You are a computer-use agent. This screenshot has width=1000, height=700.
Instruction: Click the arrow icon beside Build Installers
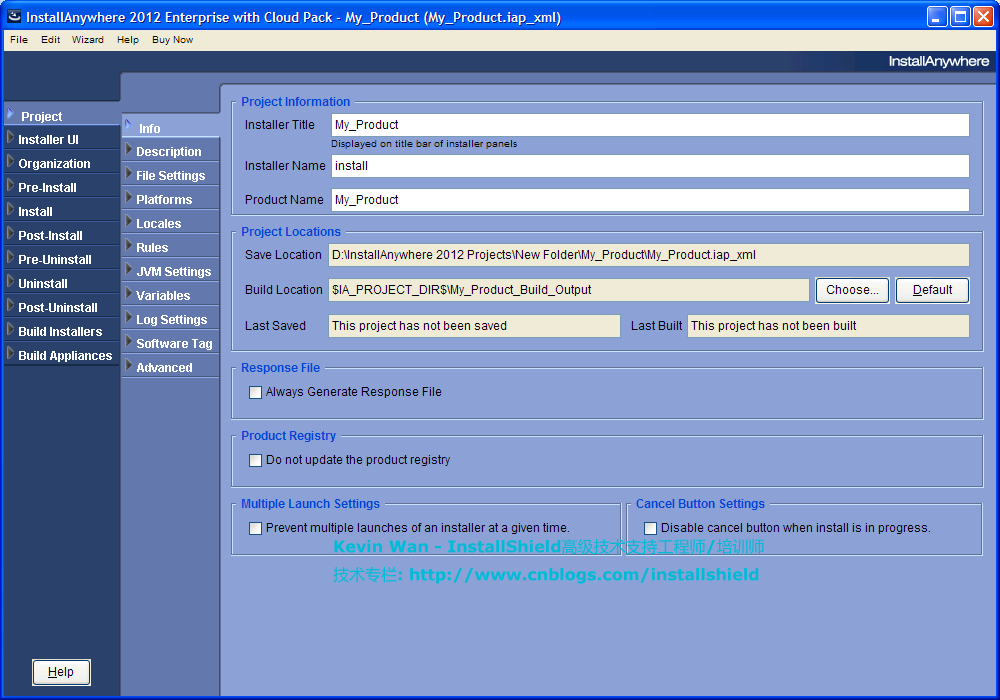(x=10, y=330)
